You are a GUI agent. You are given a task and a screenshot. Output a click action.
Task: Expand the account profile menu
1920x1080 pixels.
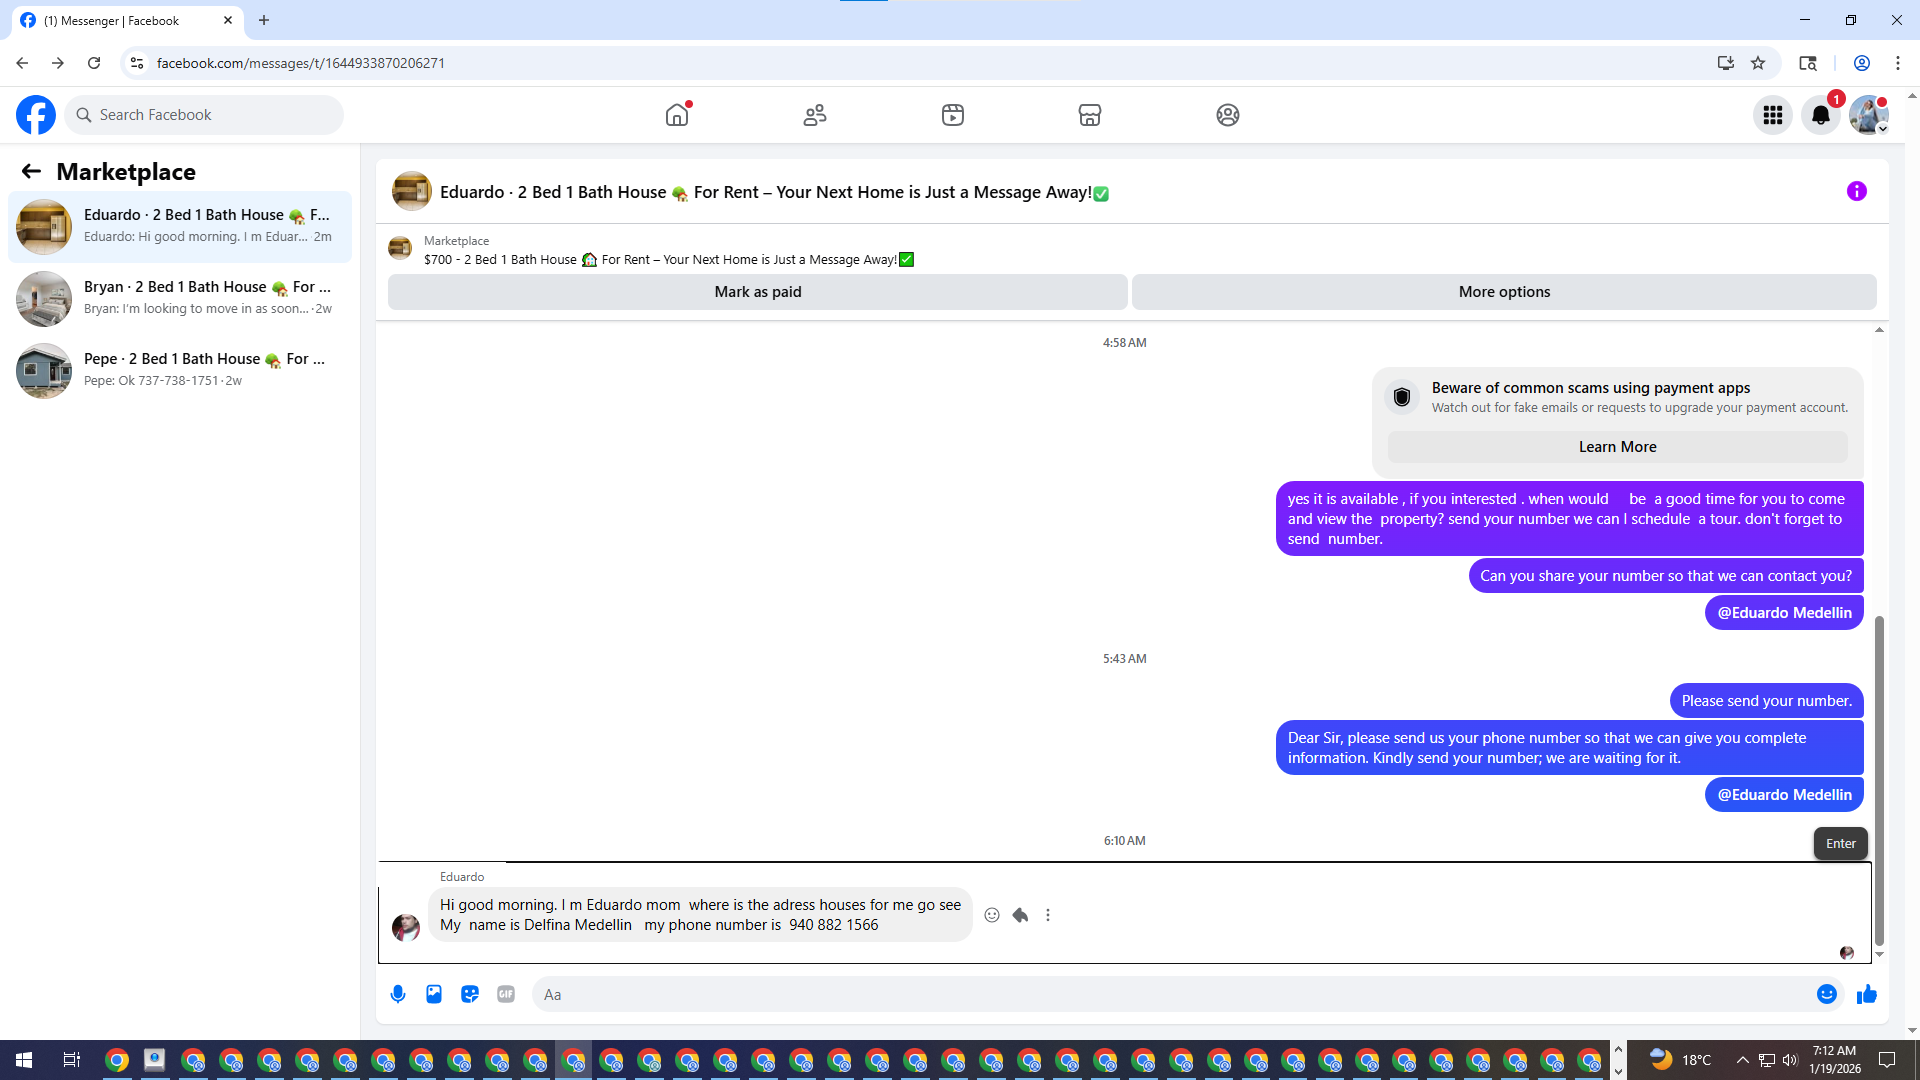point(1868,115)
